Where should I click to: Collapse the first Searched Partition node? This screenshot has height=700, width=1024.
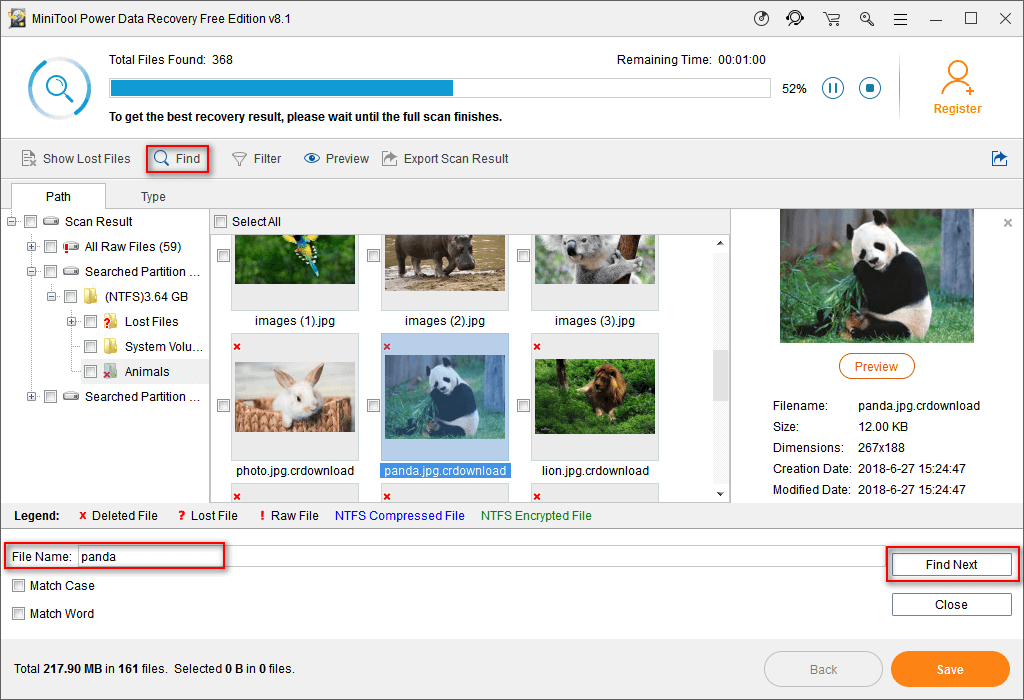pyautogui.click(x=31, y=272)
